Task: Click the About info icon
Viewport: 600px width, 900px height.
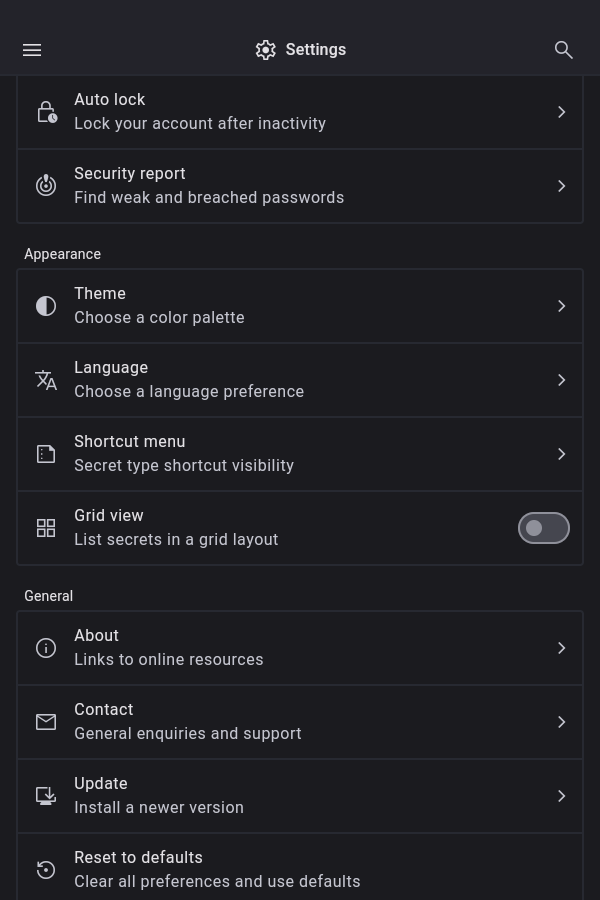Action: click(x=46, y=648)
